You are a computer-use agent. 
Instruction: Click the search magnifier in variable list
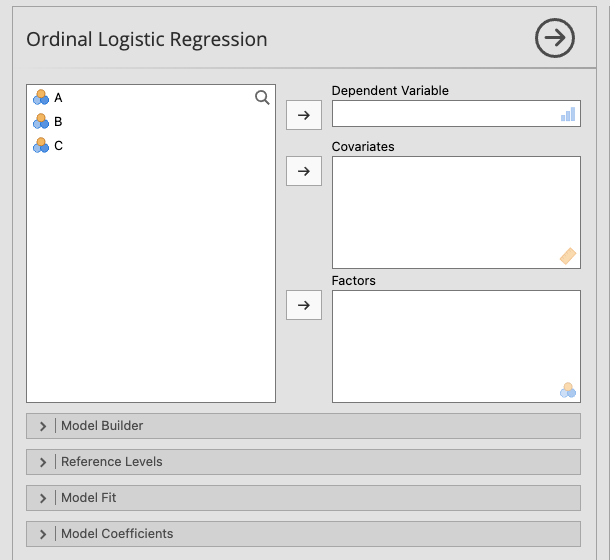[262, 97]
